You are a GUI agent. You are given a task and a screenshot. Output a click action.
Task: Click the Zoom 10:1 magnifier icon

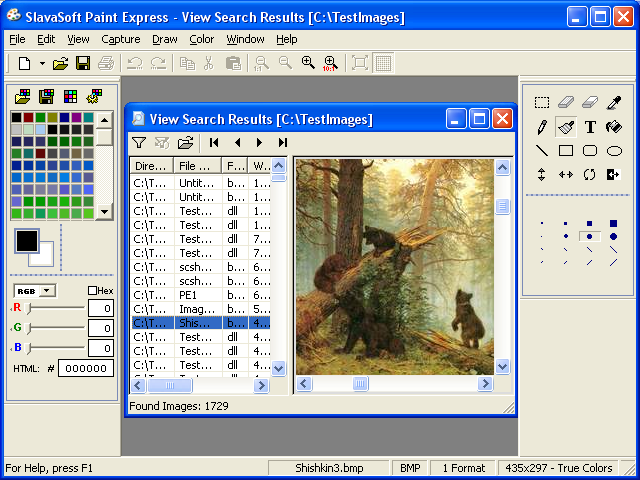[330, 63]
